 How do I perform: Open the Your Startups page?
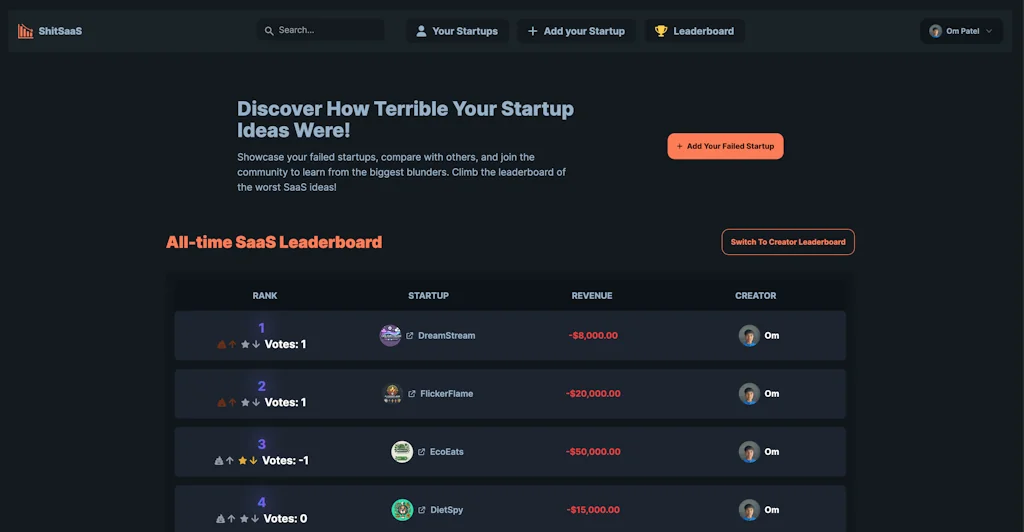point(457,31)
